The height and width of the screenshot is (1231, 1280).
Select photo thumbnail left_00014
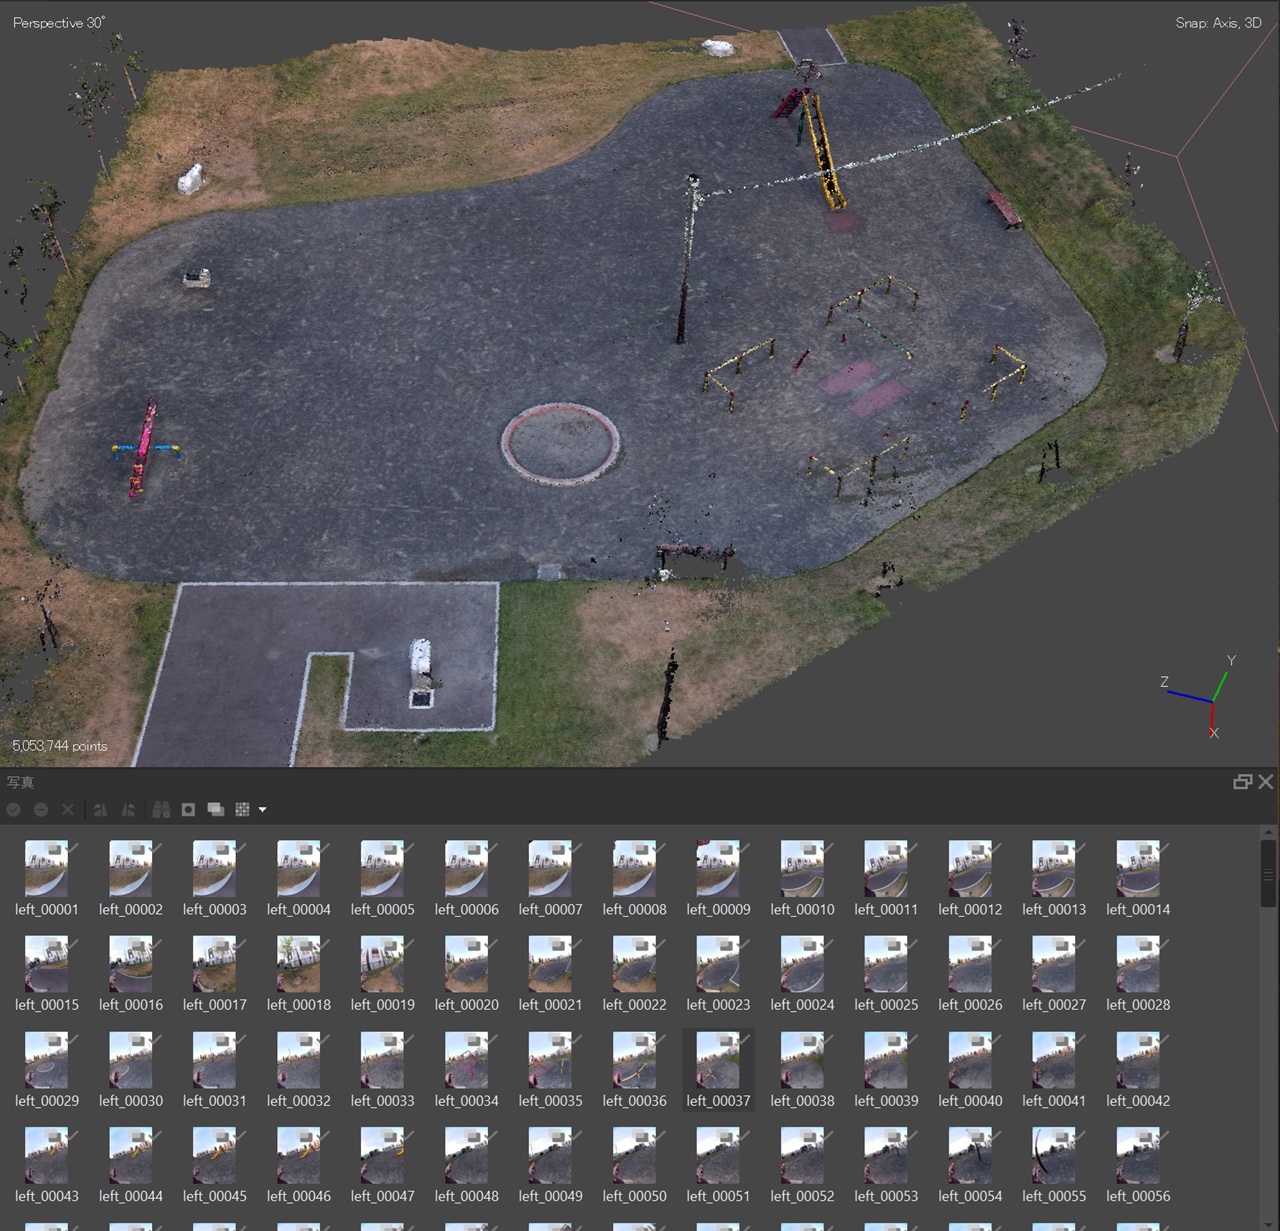[1138, 869]
